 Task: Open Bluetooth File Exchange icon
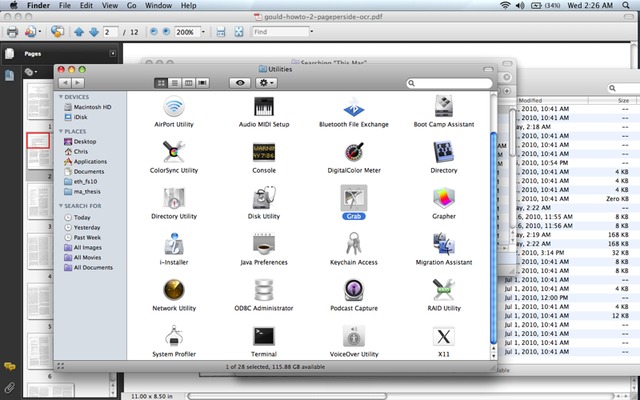(x=353, y=107)
